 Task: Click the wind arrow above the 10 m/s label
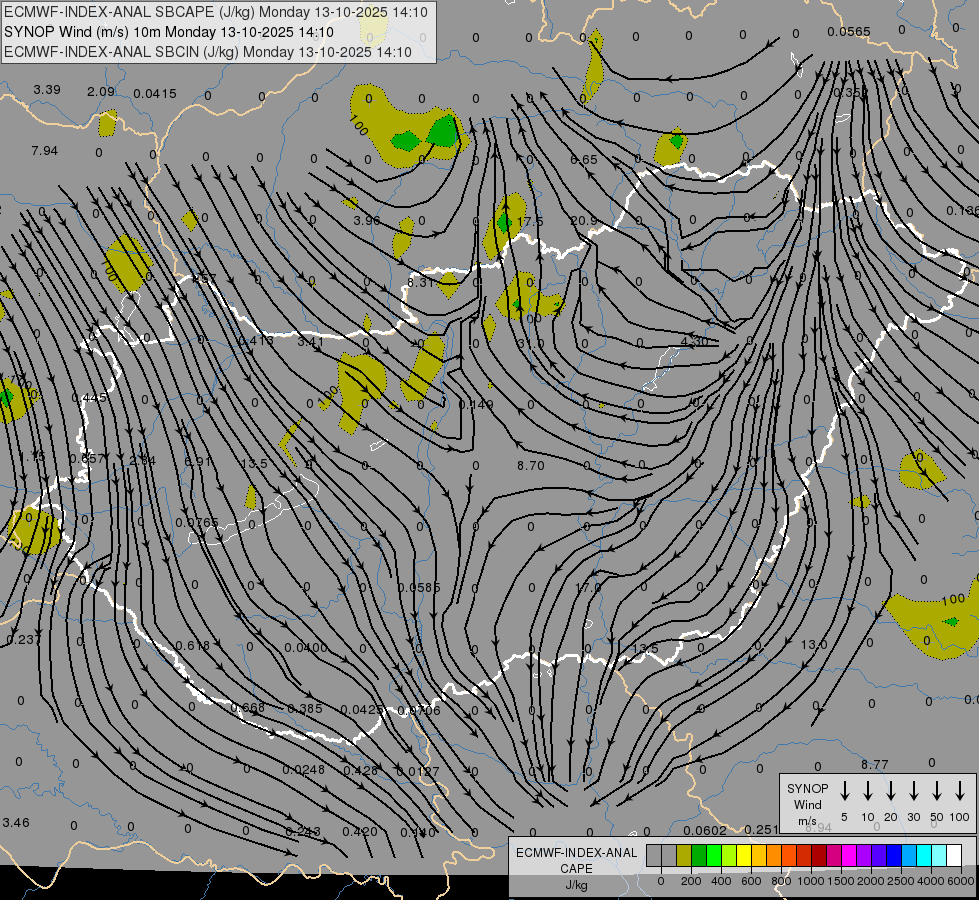(x=868, y=790)
